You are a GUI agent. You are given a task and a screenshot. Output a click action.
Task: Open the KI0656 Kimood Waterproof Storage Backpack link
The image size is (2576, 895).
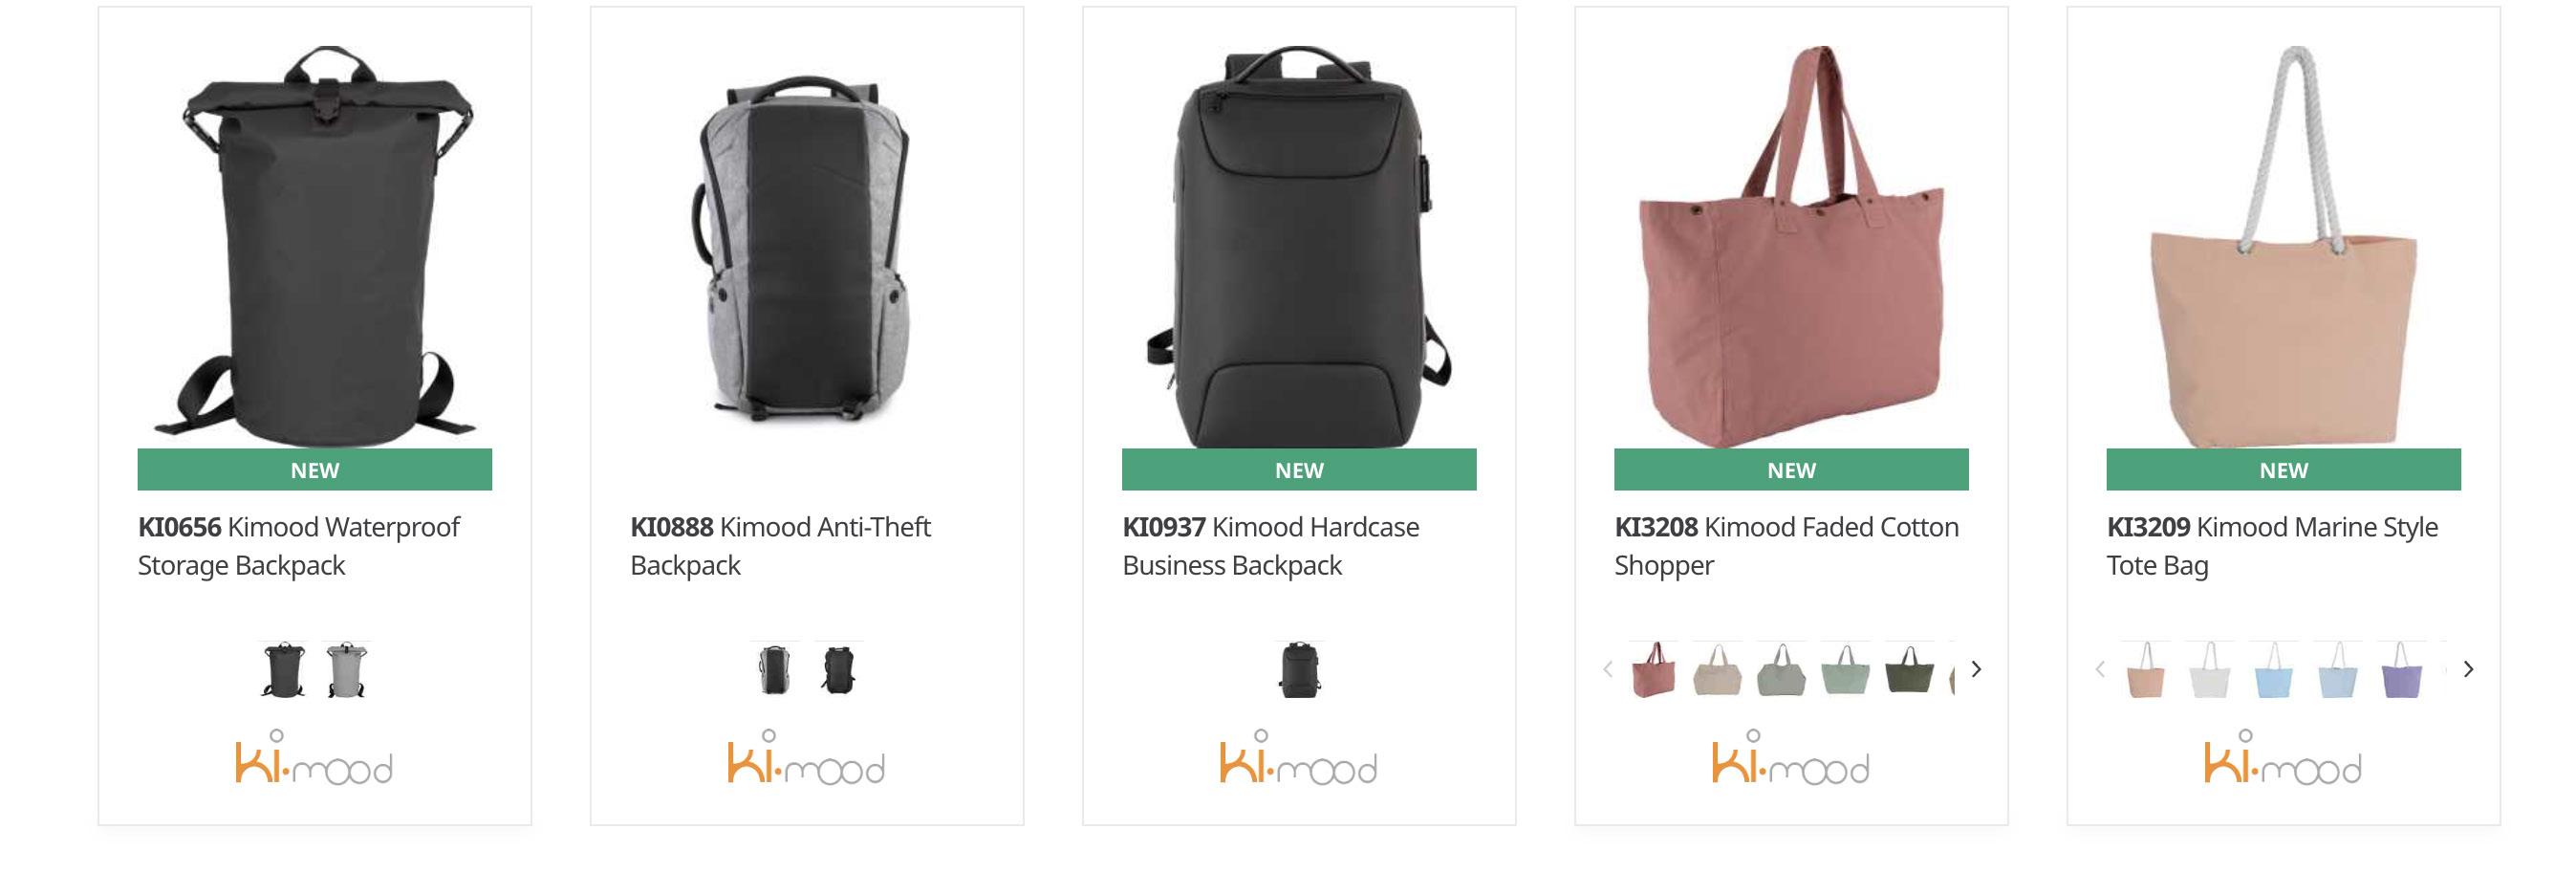(298, 546)
